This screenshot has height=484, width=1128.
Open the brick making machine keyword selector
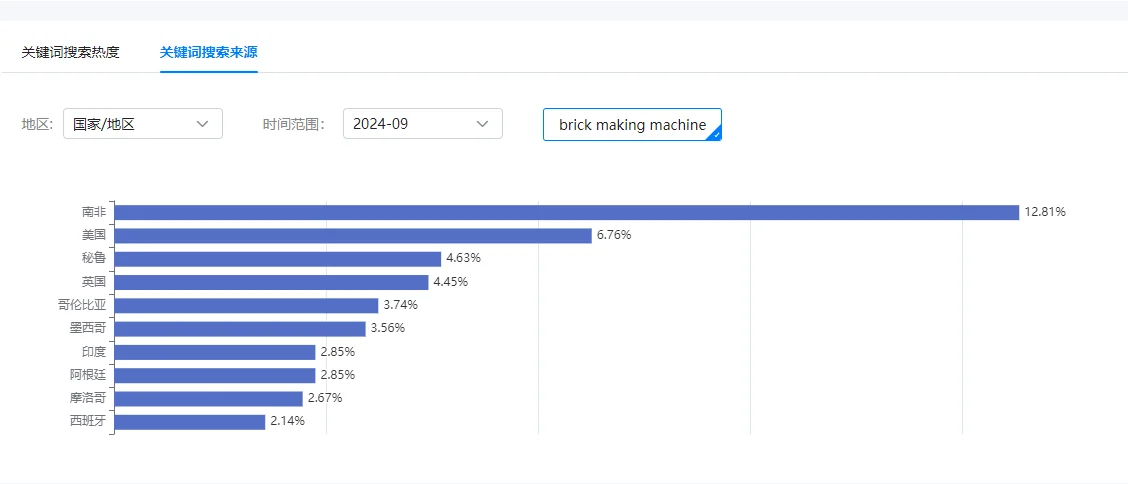coord(631,125)
